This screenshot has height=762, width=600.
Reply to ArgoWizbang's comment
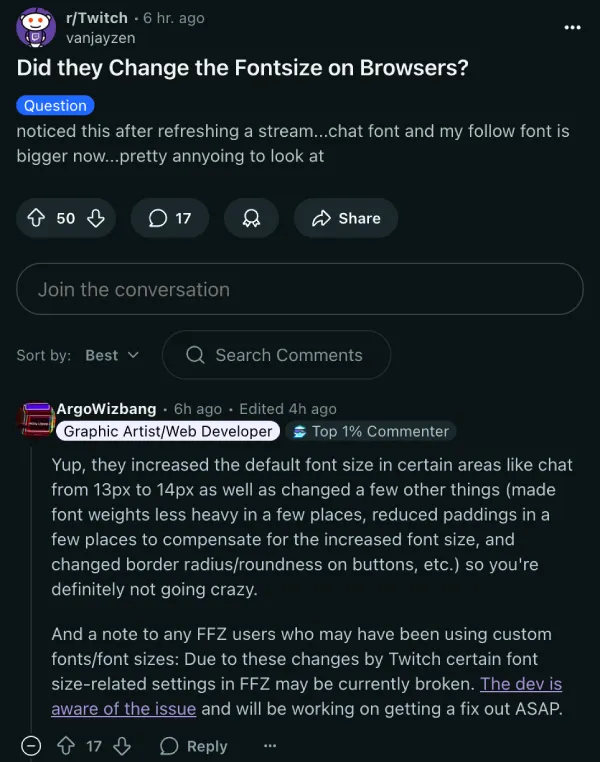click(194, 746)
